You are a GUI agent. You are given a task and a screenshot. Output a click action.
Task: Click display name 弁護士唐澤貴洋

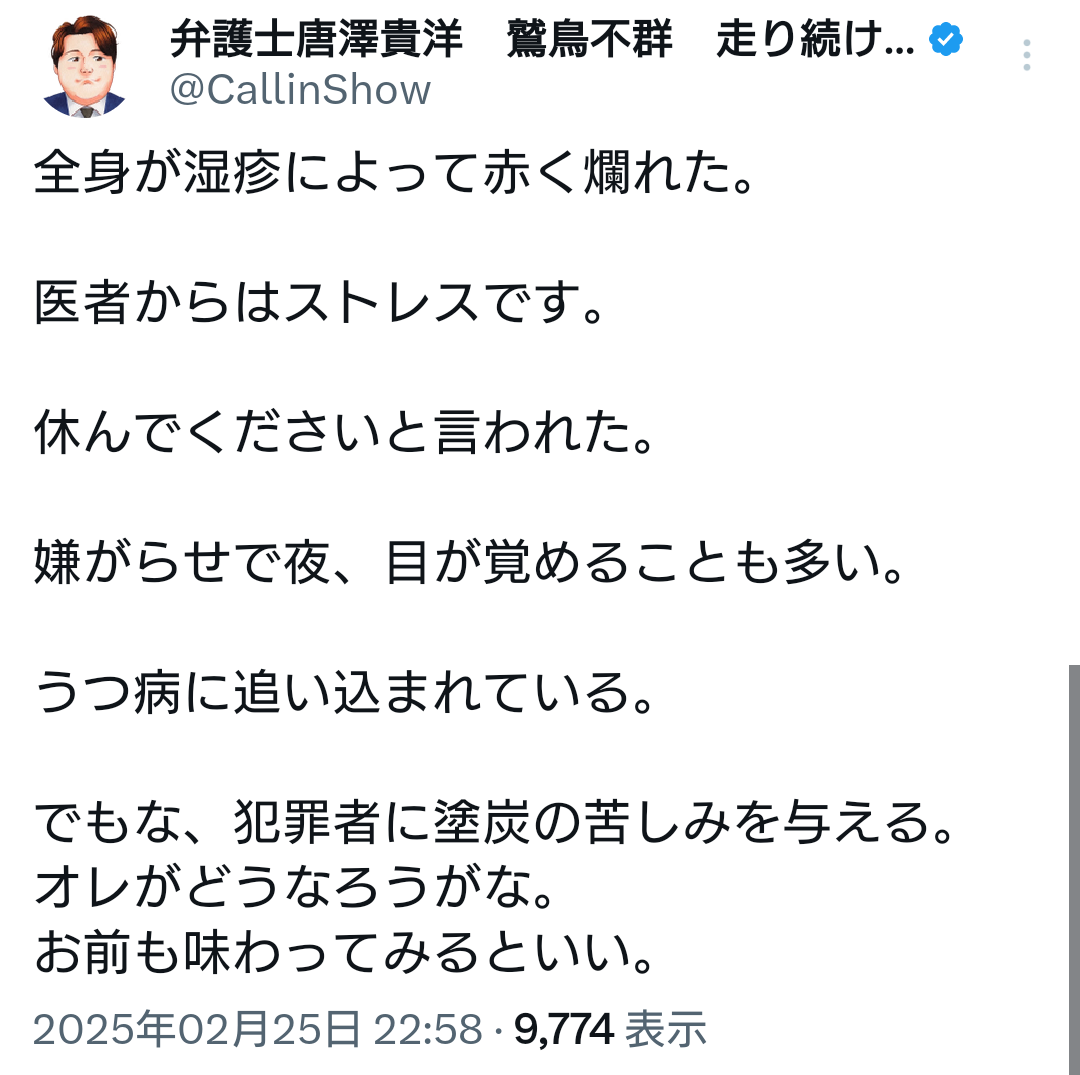pos(316,40)
